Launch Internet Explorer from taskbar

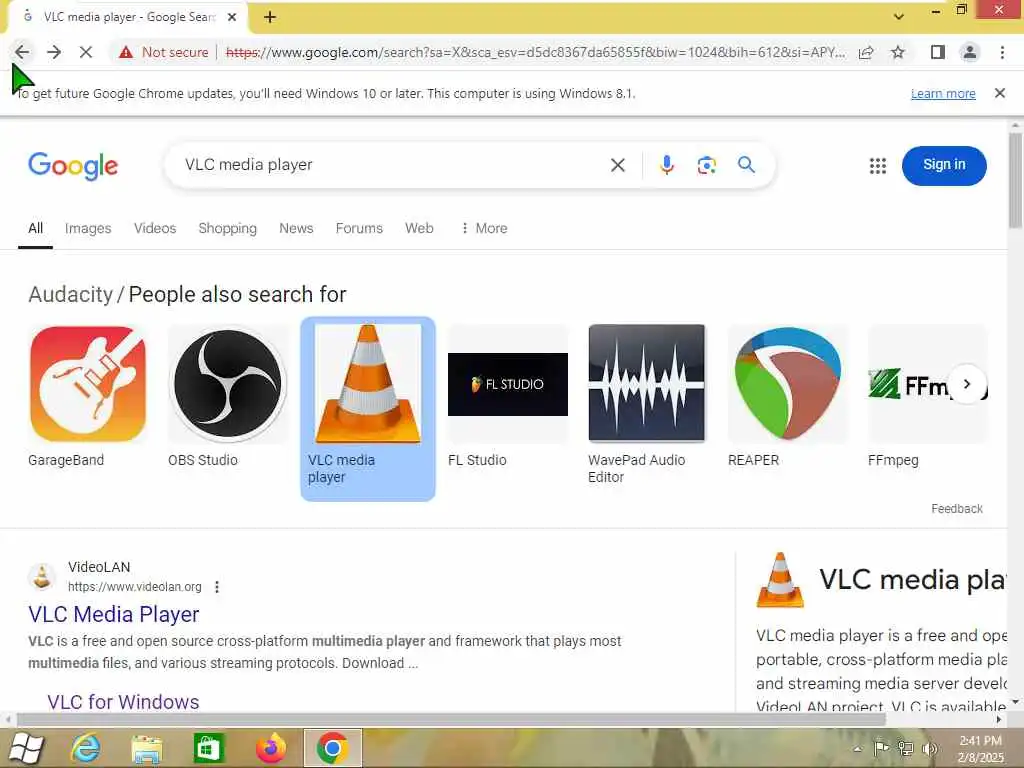pyautogui.click(x=86, y=748)
